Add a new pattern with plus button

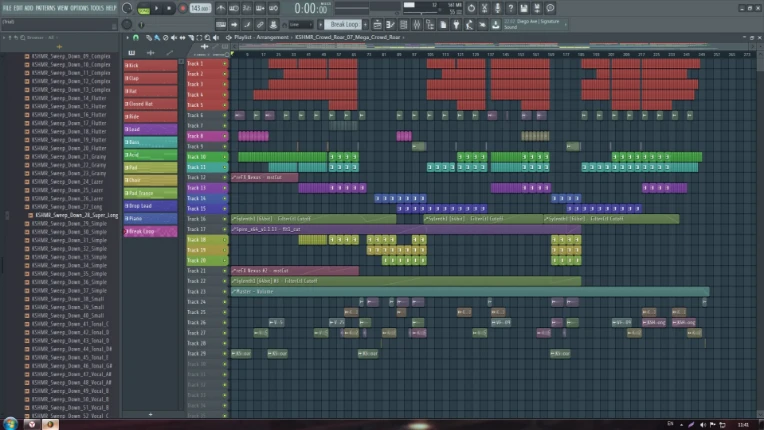click(366, 24)
